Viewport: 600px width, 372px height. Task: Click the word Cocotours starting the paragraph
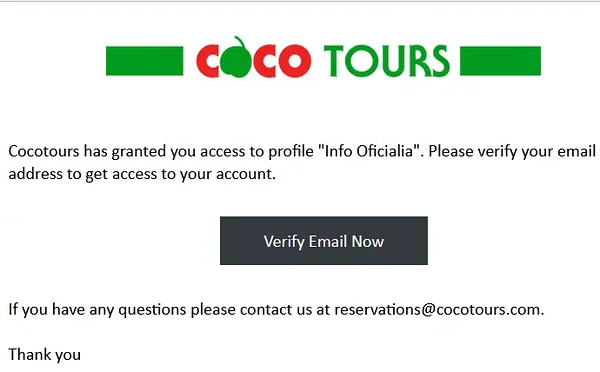coord(44,151)
